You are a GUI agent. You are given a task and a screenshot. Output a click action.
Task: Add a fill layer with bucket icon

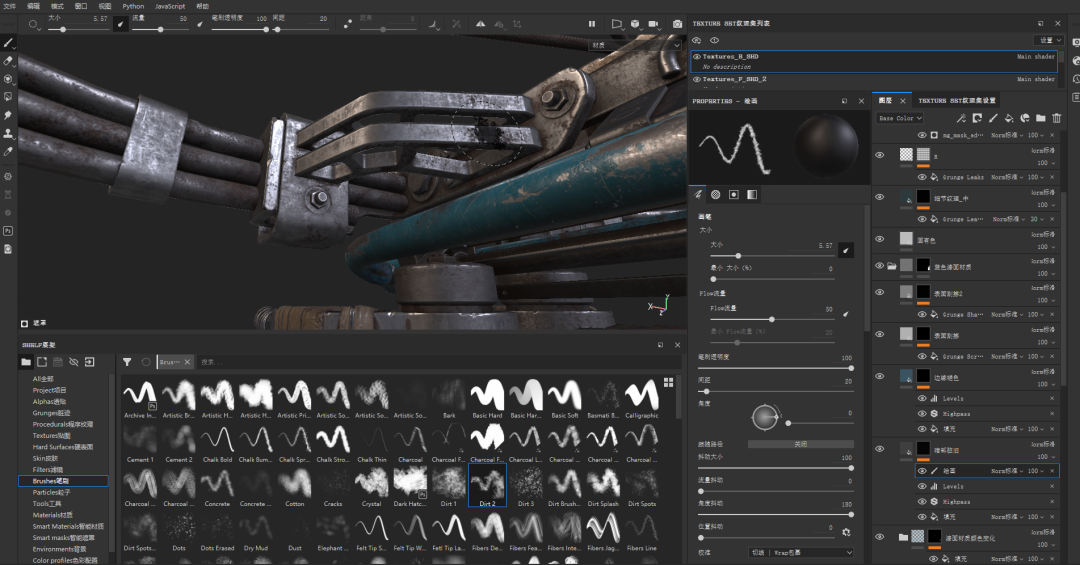[x=1009, y=119]
